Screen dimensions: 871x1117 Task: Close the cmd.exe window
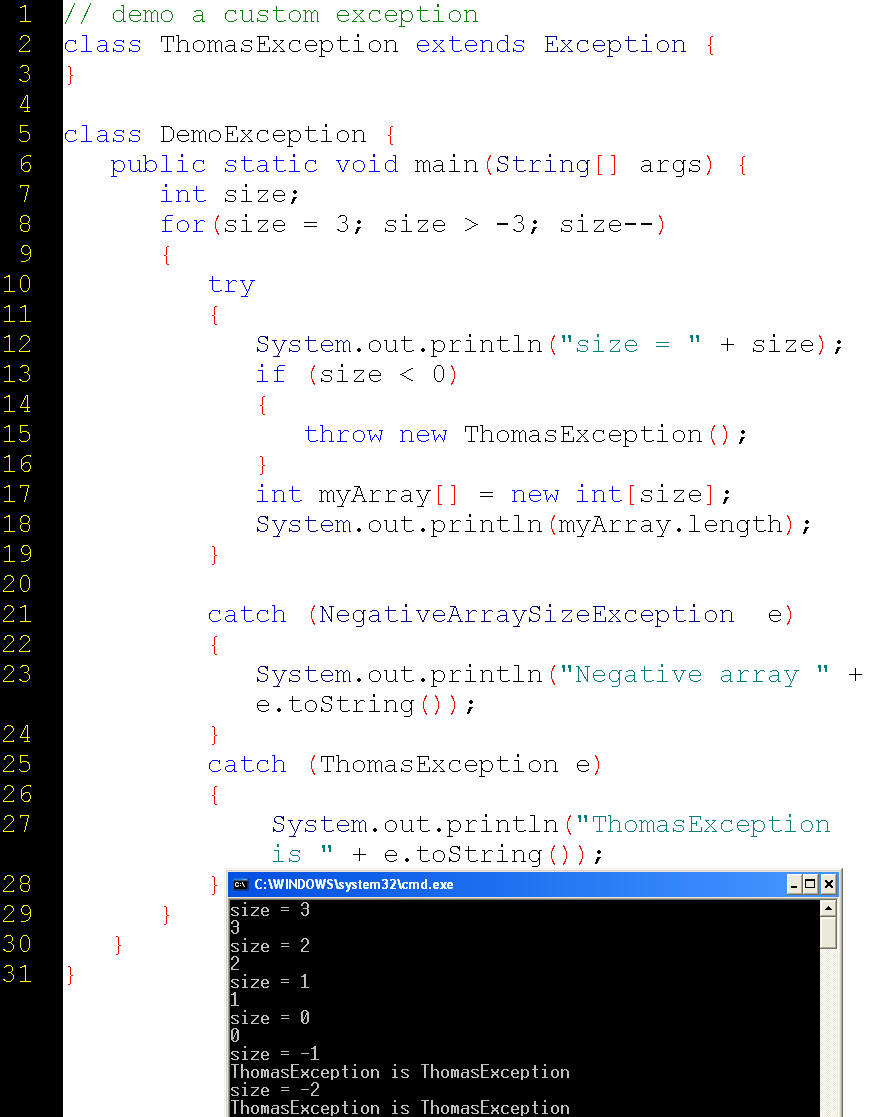pyautogui.click(x=828, y=885)
